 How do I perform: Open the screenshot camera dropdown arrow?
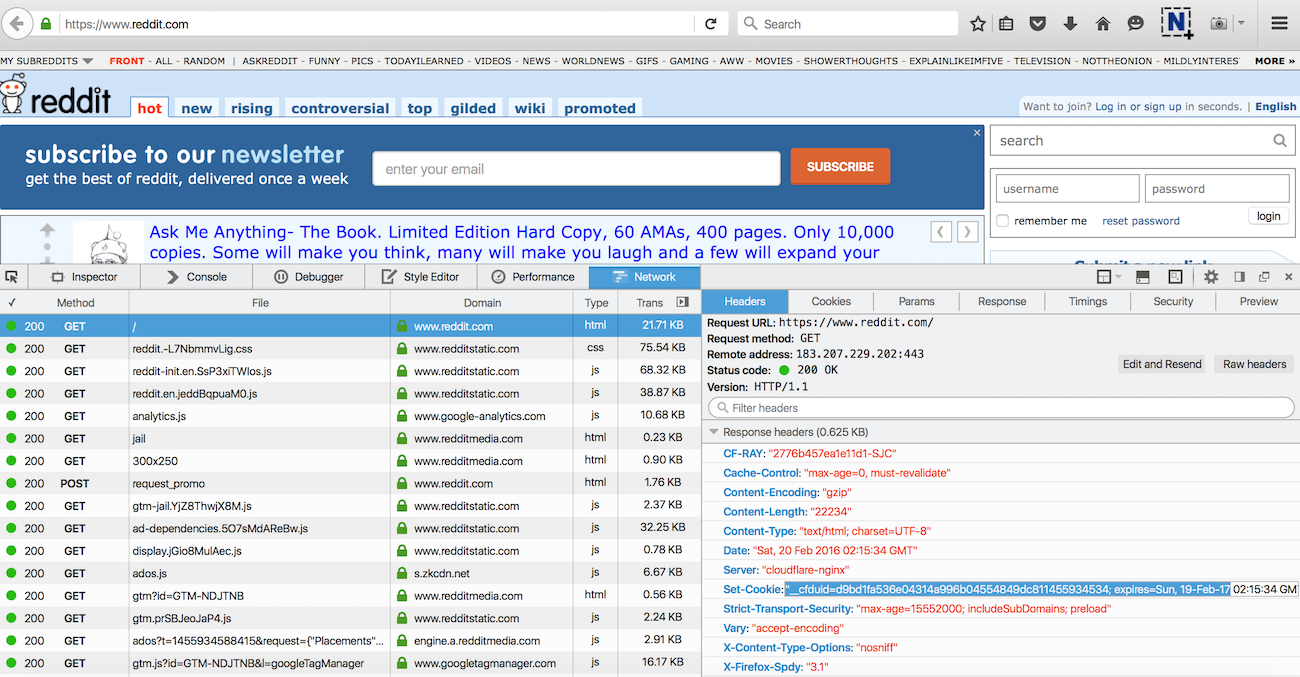tap(1241, 24)
